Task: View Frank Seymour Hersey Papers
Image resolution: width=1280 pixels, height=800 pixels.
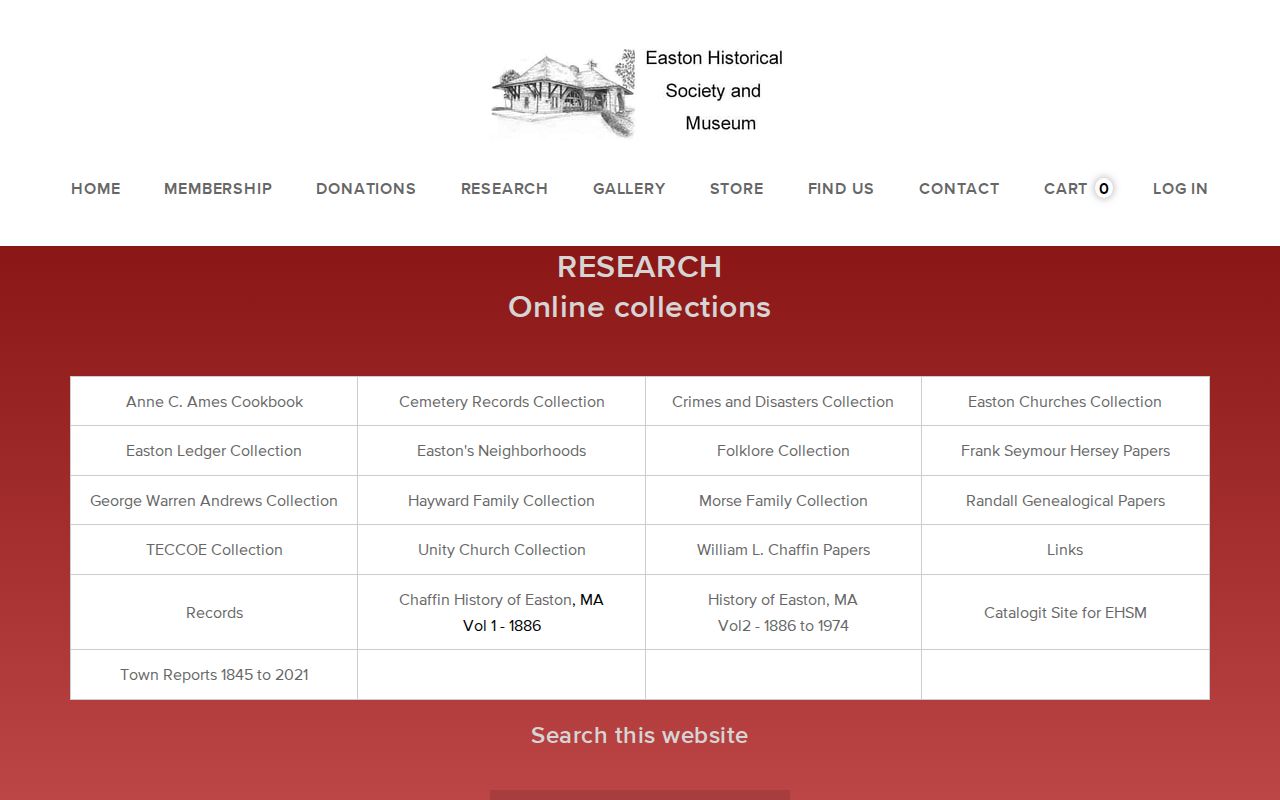Action: (x=1065, y=451)
